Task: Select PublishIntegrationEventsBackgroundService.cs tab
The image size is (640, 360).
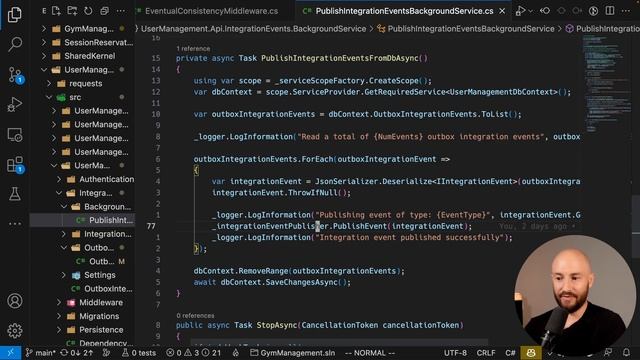Action: pyautogui.click(x=404, y=11)
